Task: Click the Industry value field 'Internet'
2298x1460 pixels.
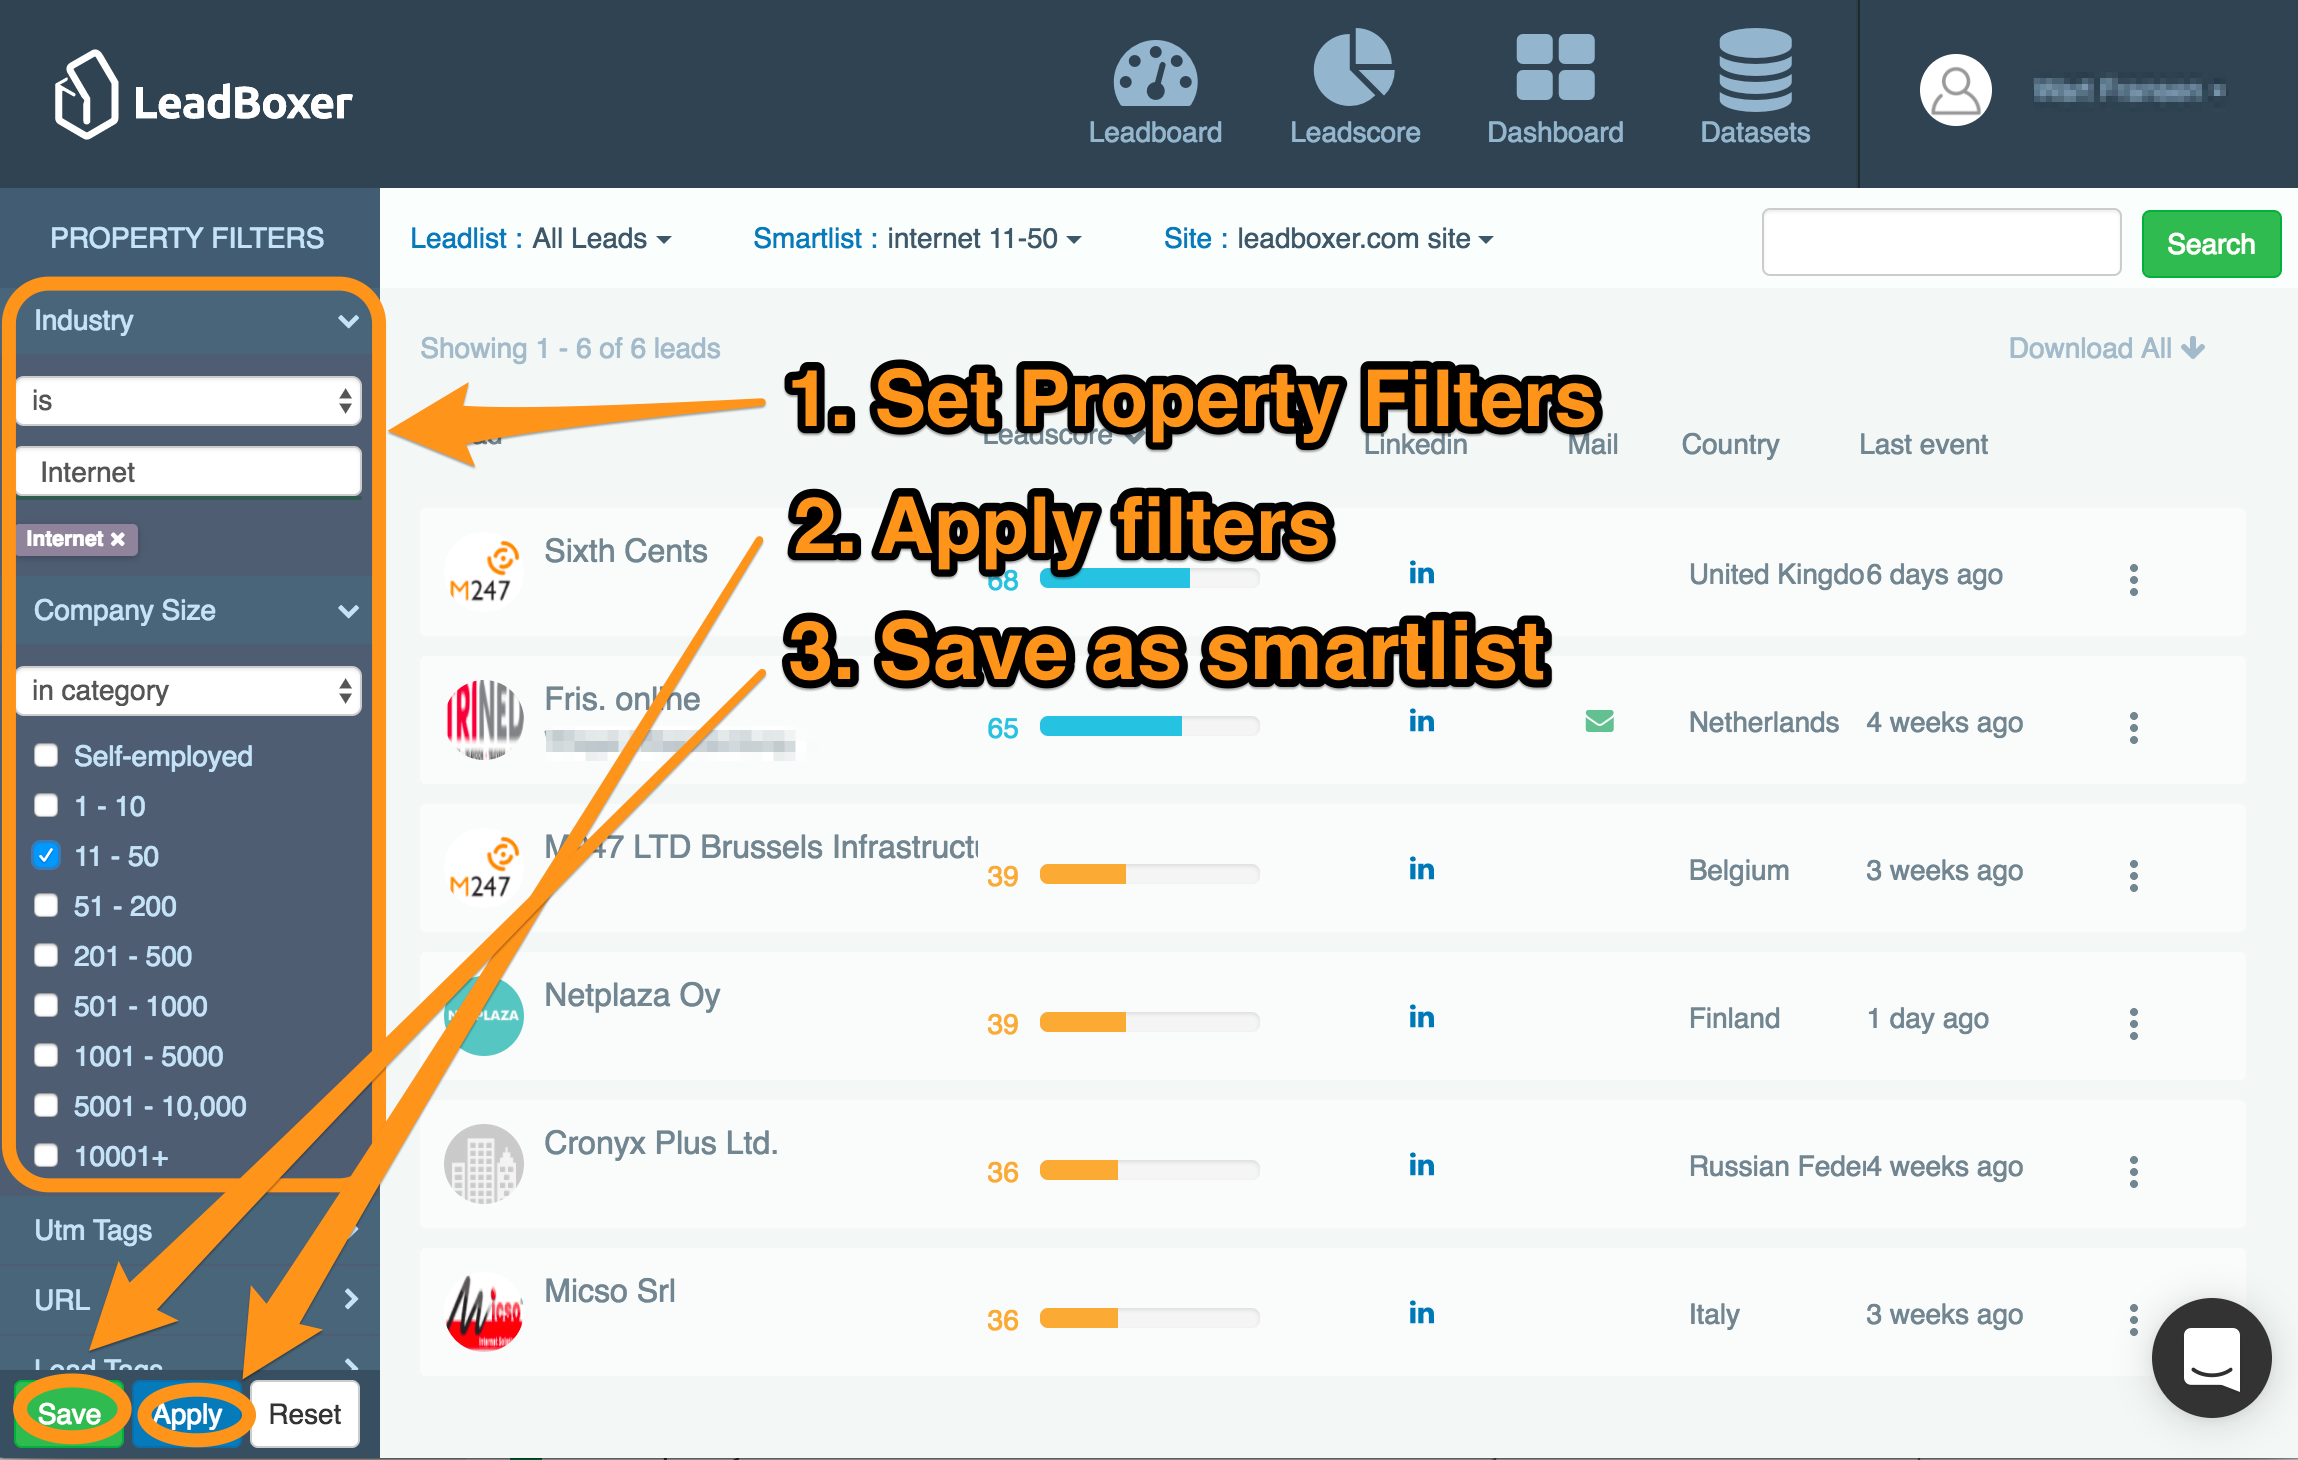Action: pos(189,472)
